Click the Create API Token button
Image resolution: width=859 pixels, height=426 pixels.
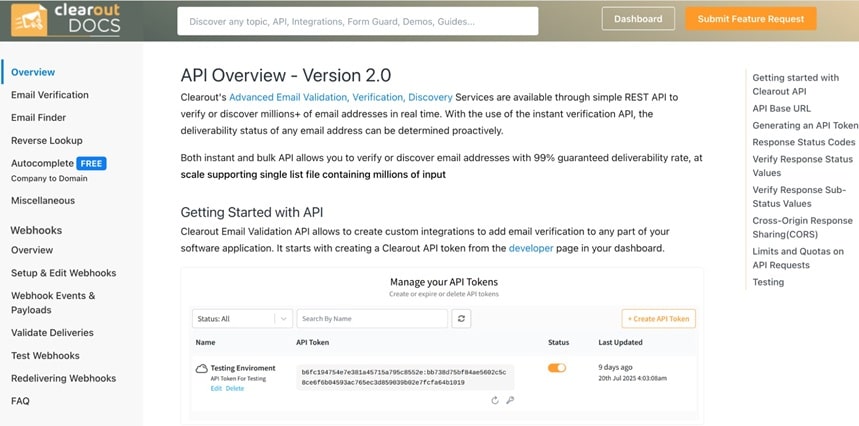658,319
